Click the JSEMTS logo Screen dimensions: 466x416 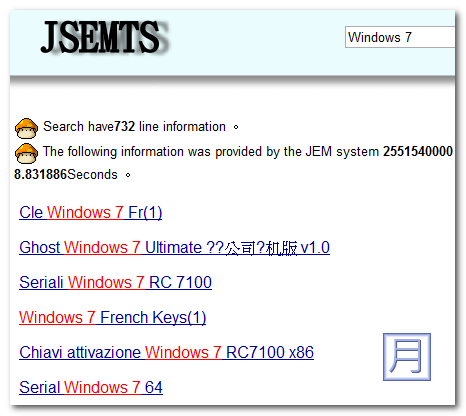104,37
